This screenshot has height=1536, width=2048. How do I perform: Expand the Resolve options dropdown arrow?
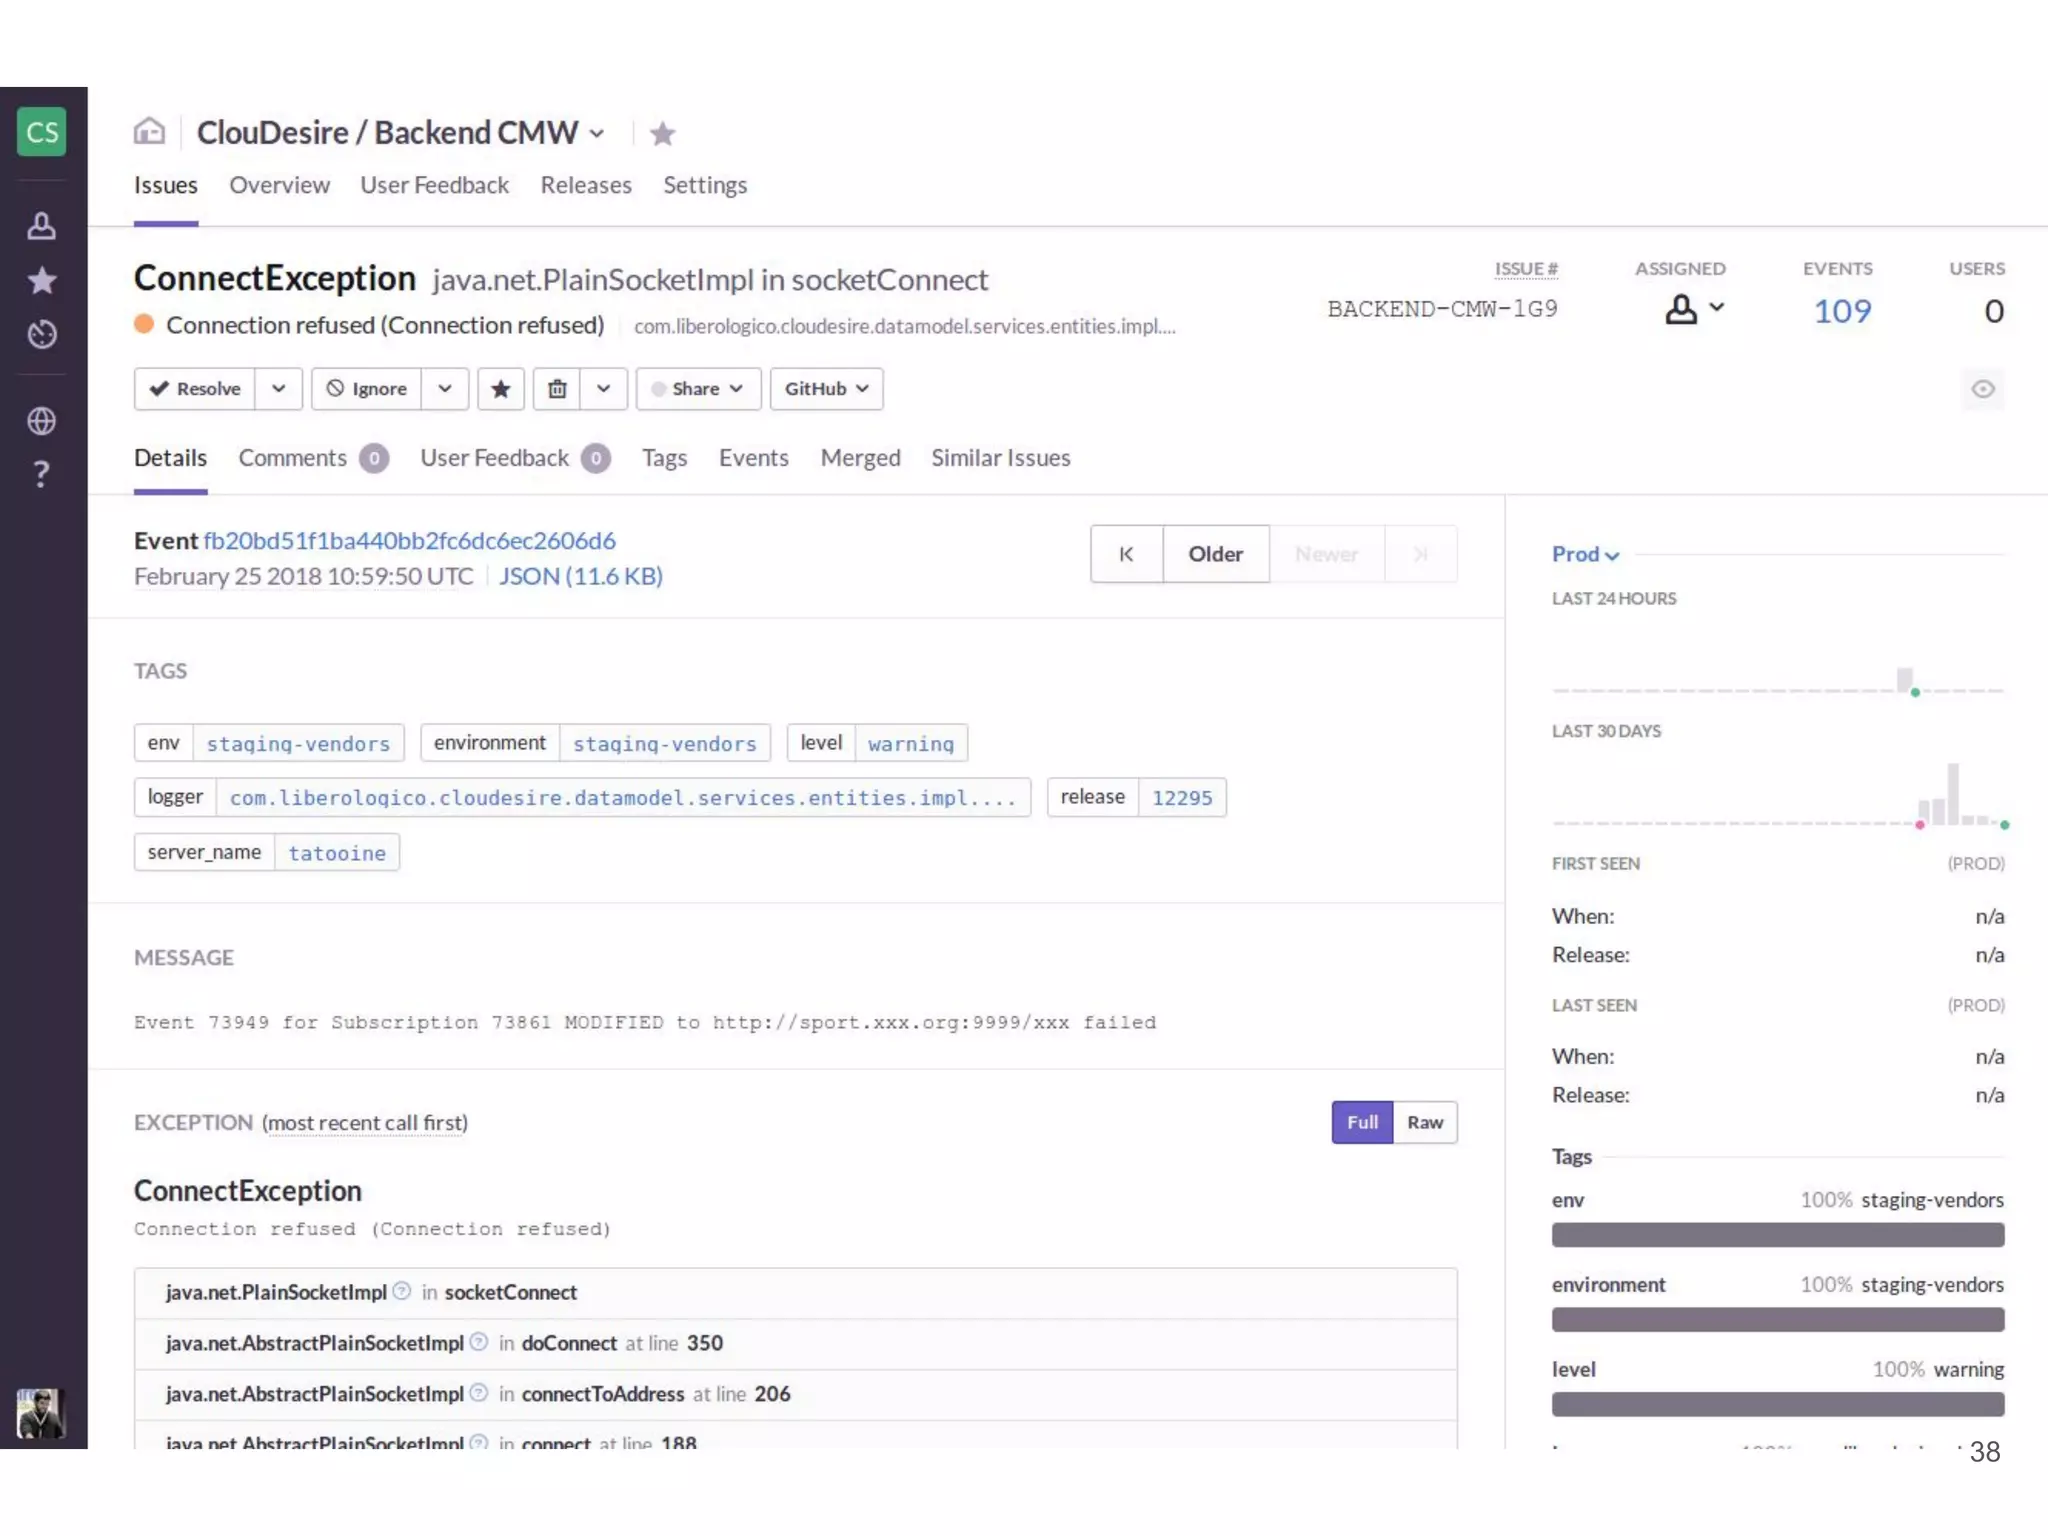point(279,389)
